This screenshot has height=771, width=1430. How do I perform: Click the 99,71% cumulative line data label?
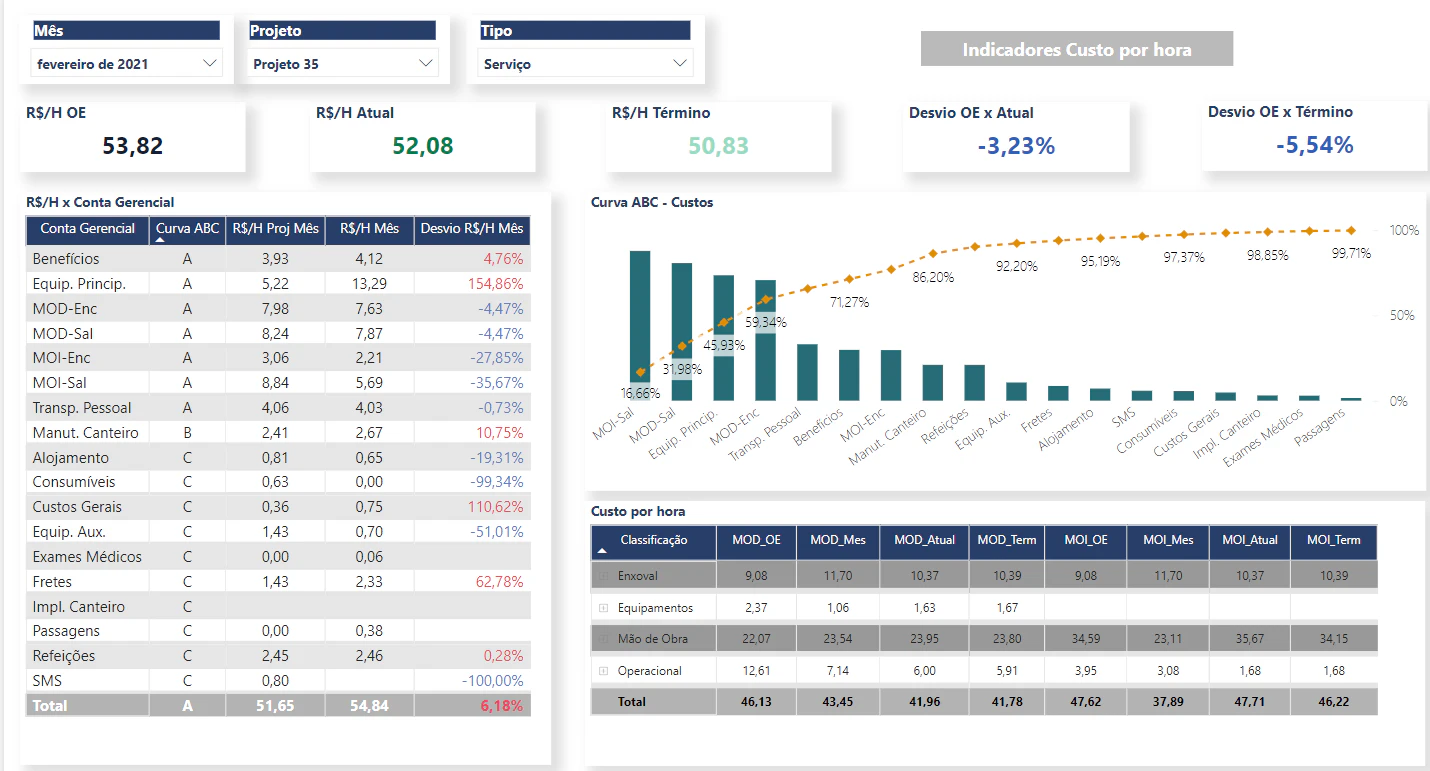tap(1351, 253)
